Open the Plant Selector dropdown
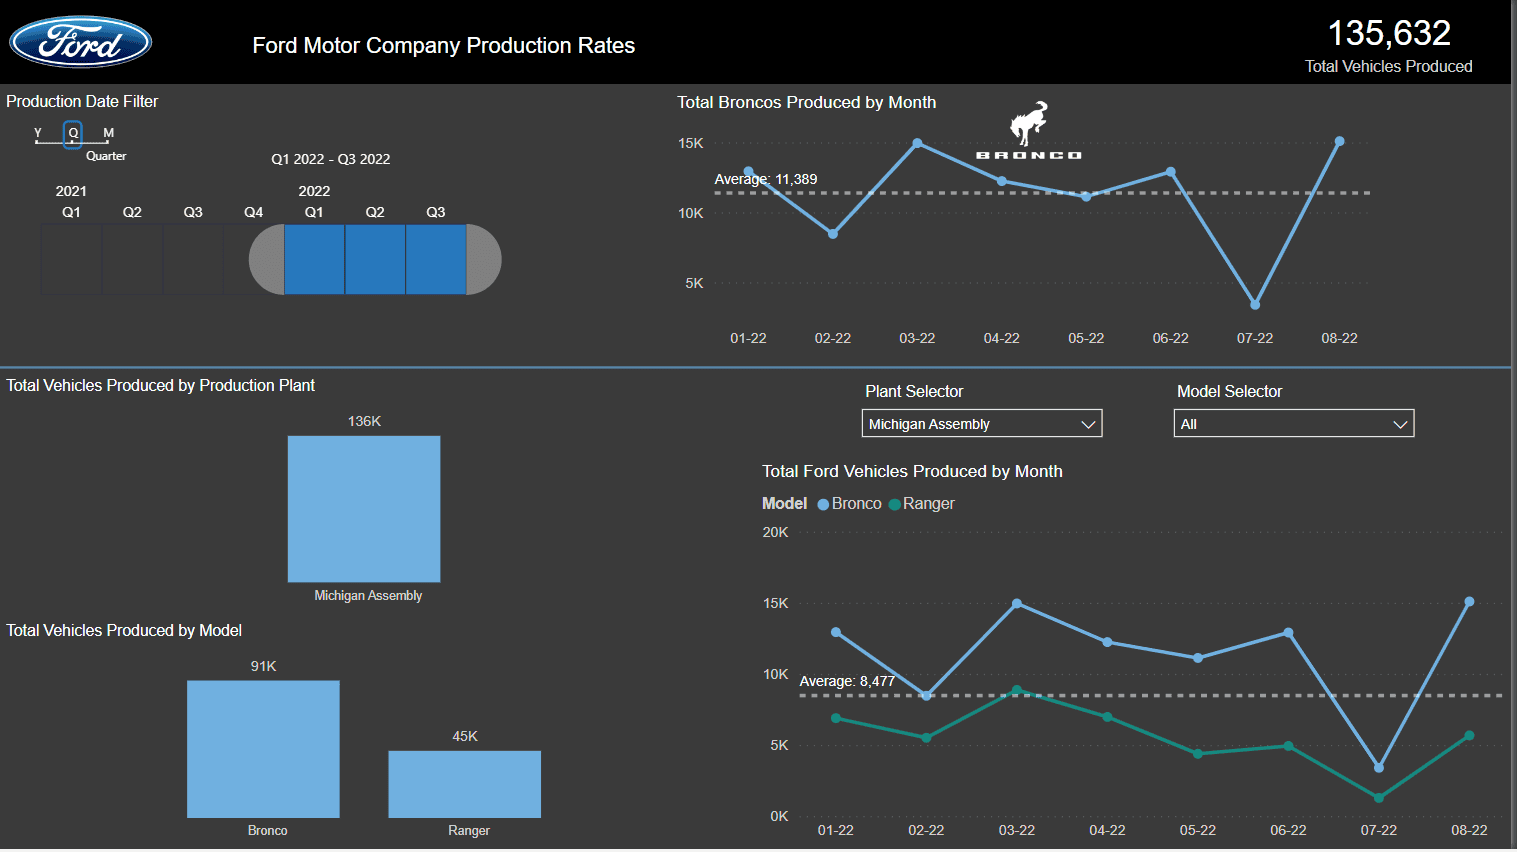This screenshot has width=1517, height=852. pos(980,424)
